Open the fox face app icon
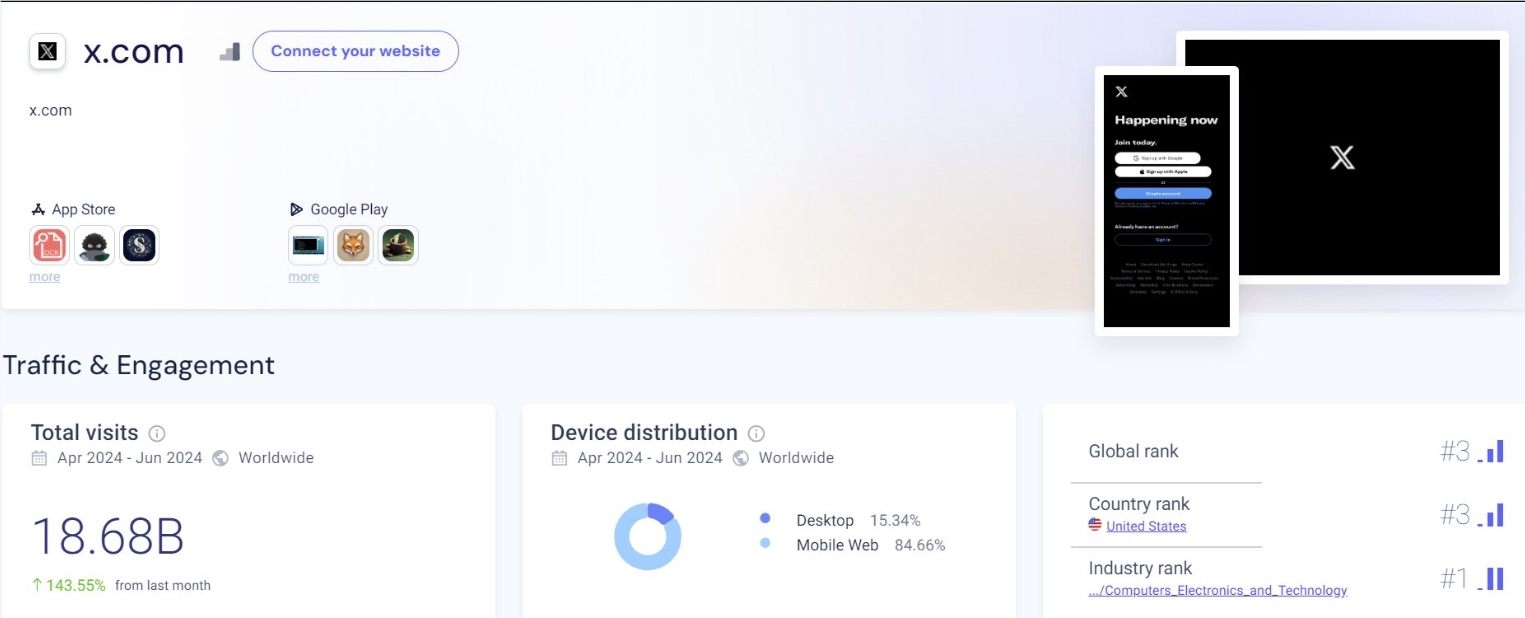 352,245
